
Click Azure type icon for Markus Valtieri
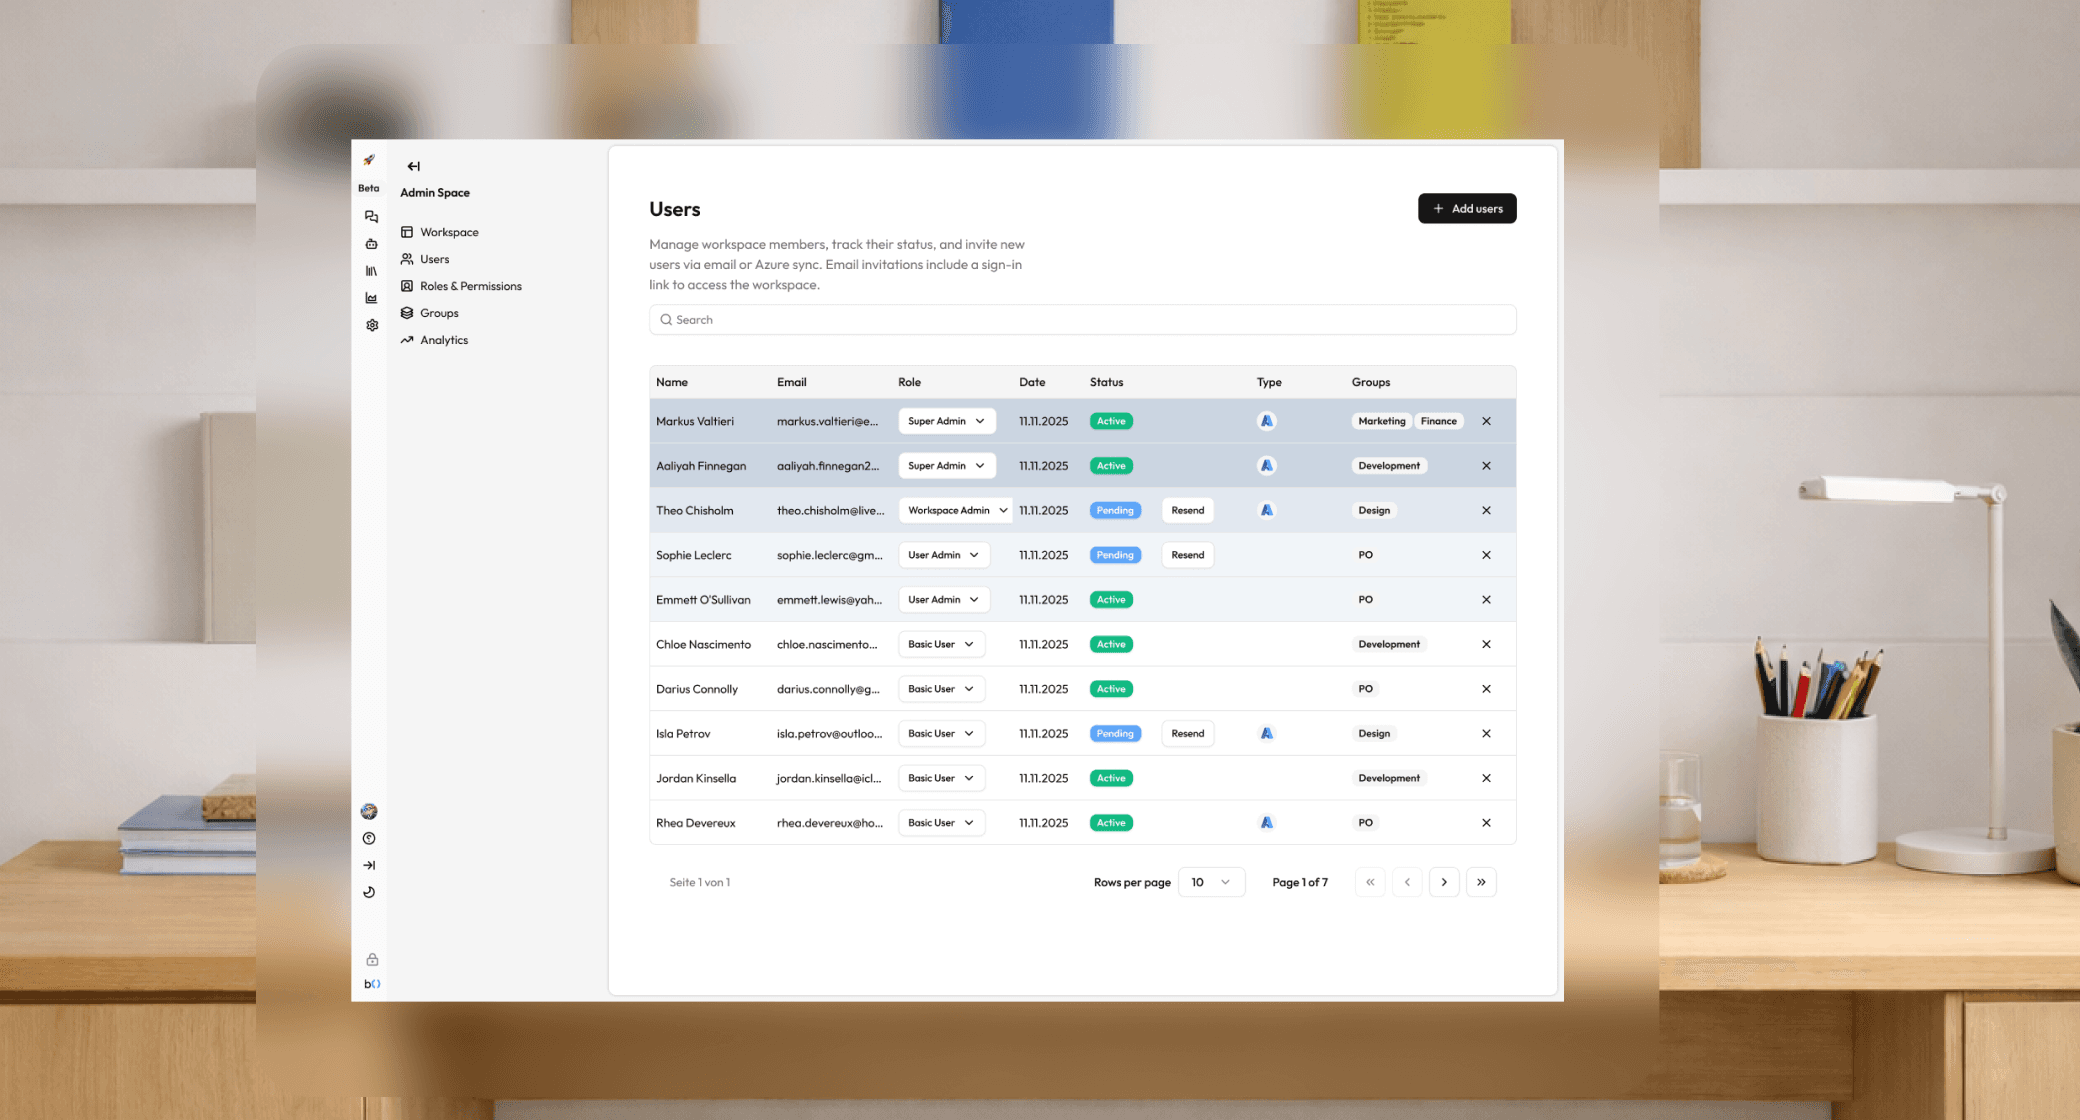click(x=1266, y=421)
